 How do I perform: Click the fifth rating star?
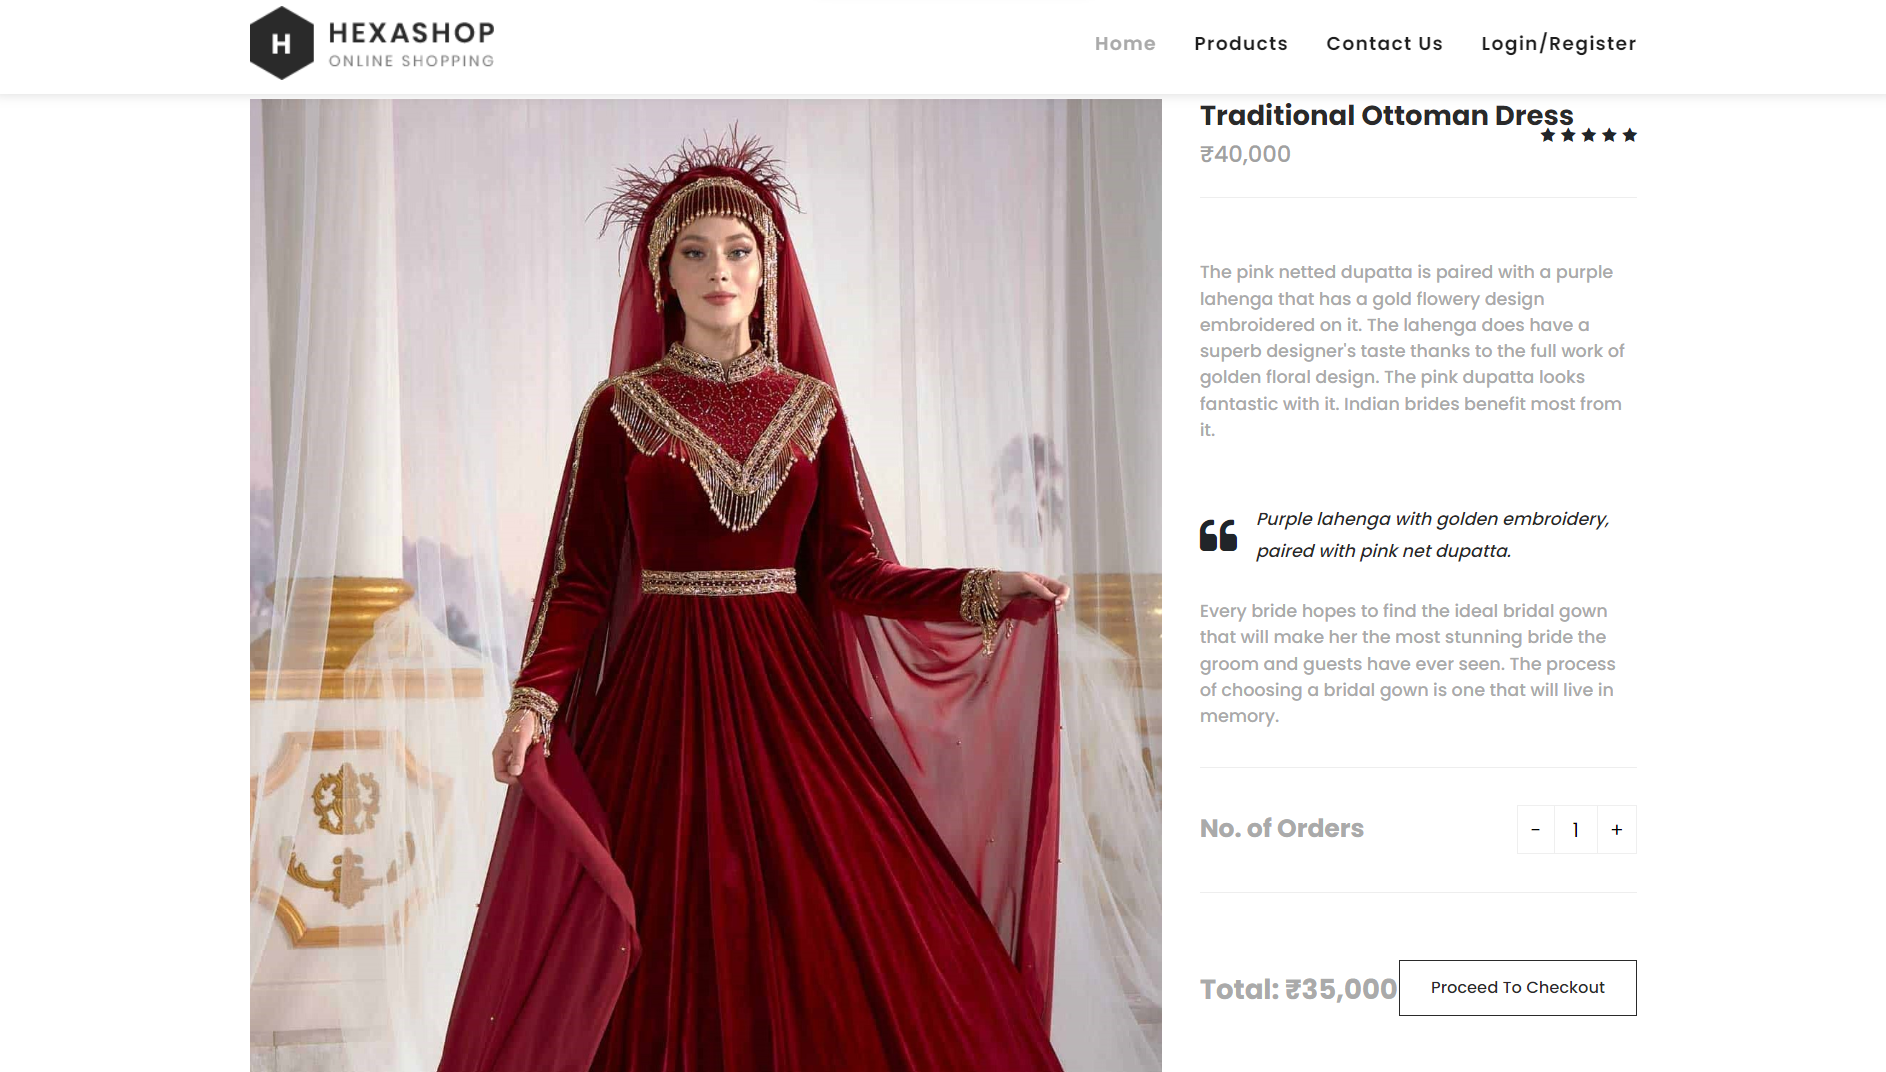[1630, 135]
